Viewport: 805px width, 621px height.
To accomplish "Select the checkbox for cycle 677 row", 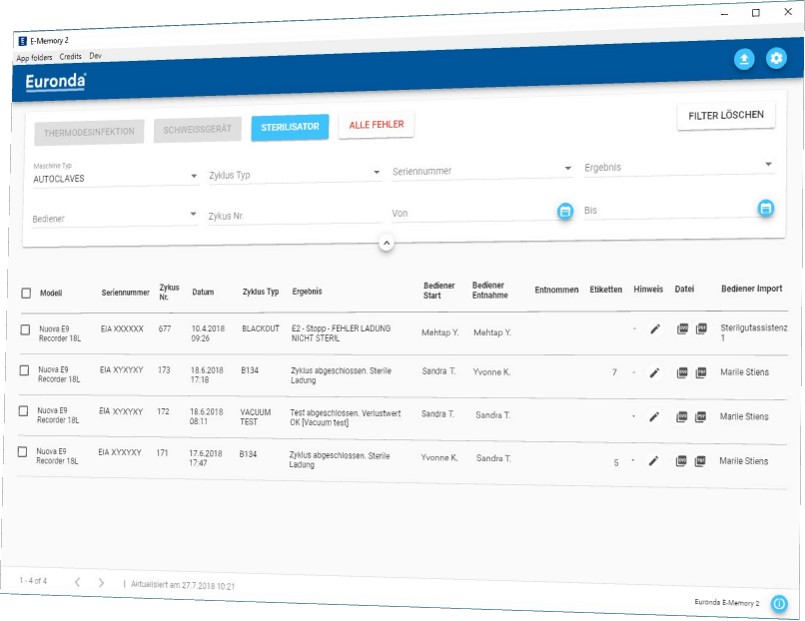I will [25, 329].
